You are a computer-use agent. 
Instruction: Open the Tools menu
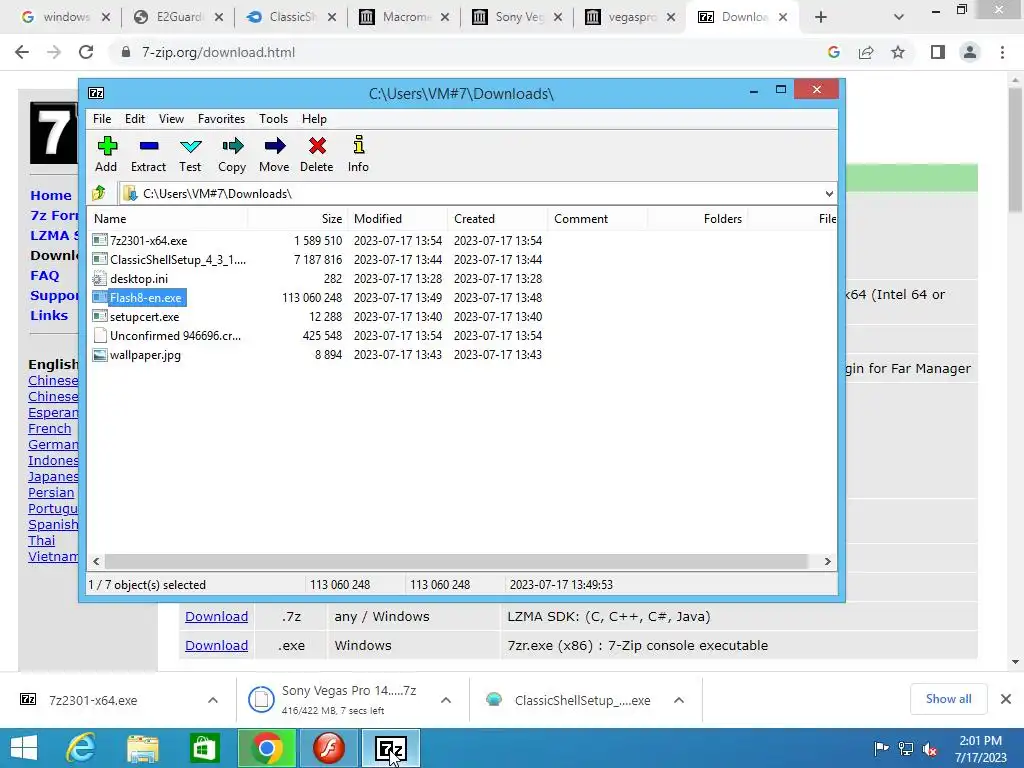274,119
